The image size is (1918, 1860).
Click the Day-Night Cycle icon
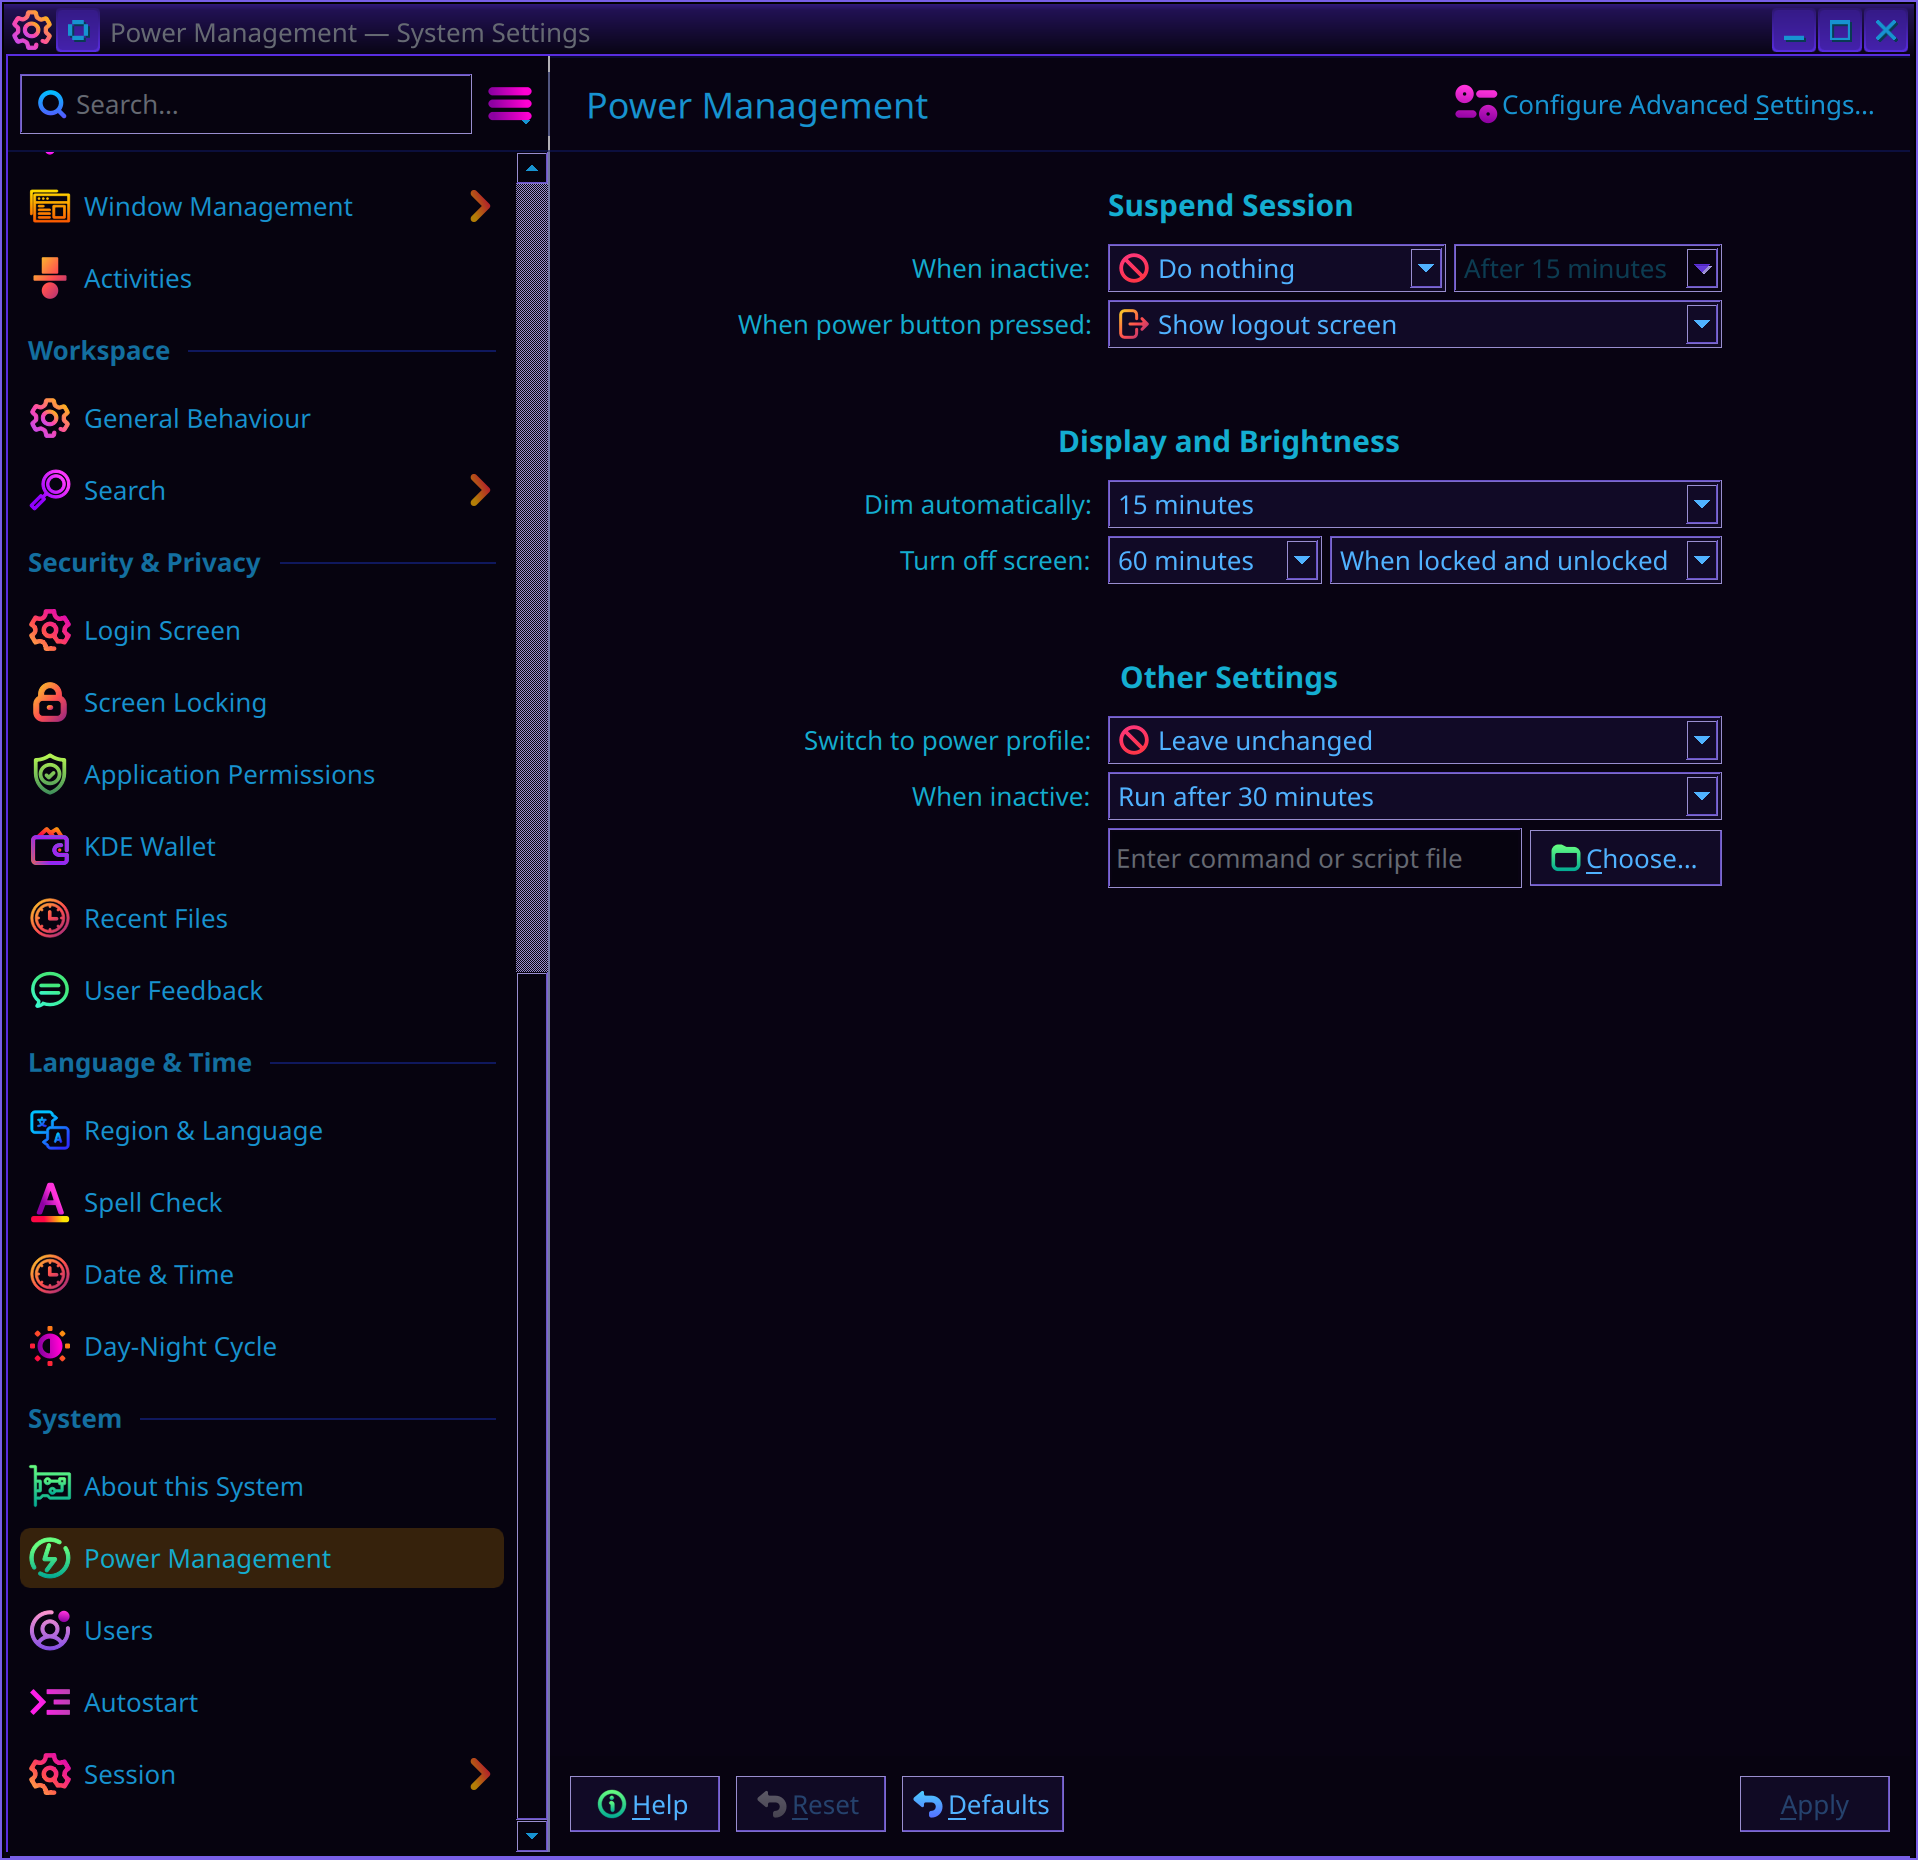tap(49, 1347)
